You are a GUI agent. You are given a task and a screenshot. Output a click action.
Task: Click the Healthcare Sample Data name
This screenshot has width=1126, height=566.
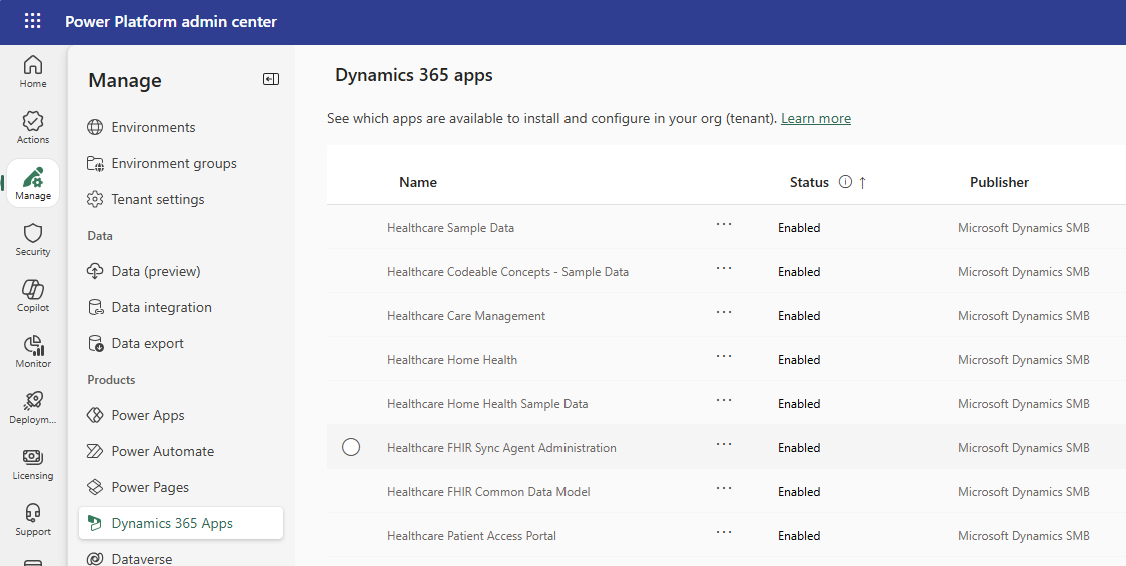450,228
